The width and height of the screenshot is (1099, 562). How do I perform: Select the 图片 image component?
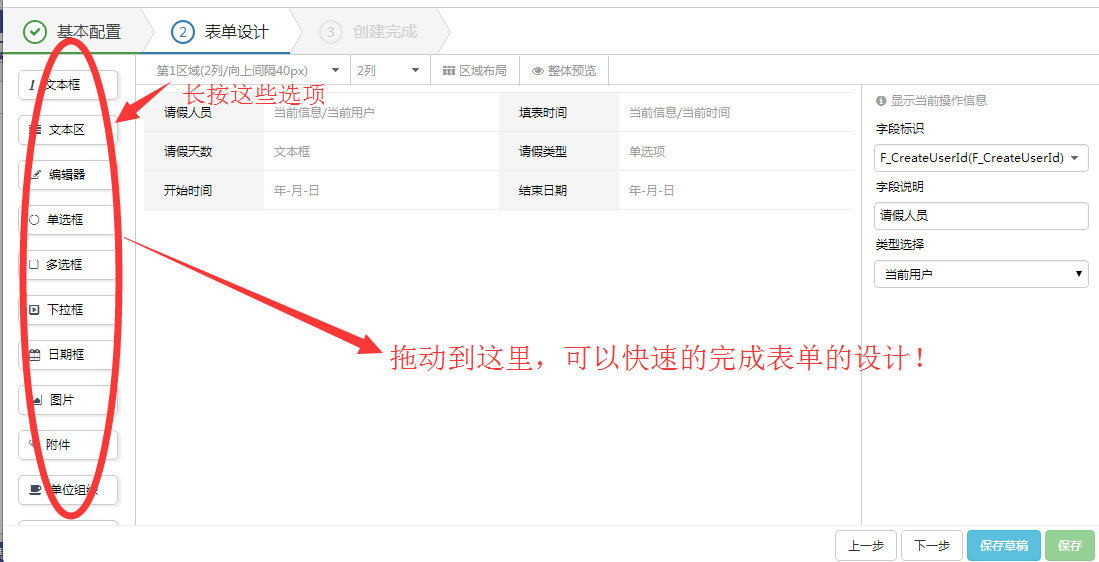coord(67,400)
